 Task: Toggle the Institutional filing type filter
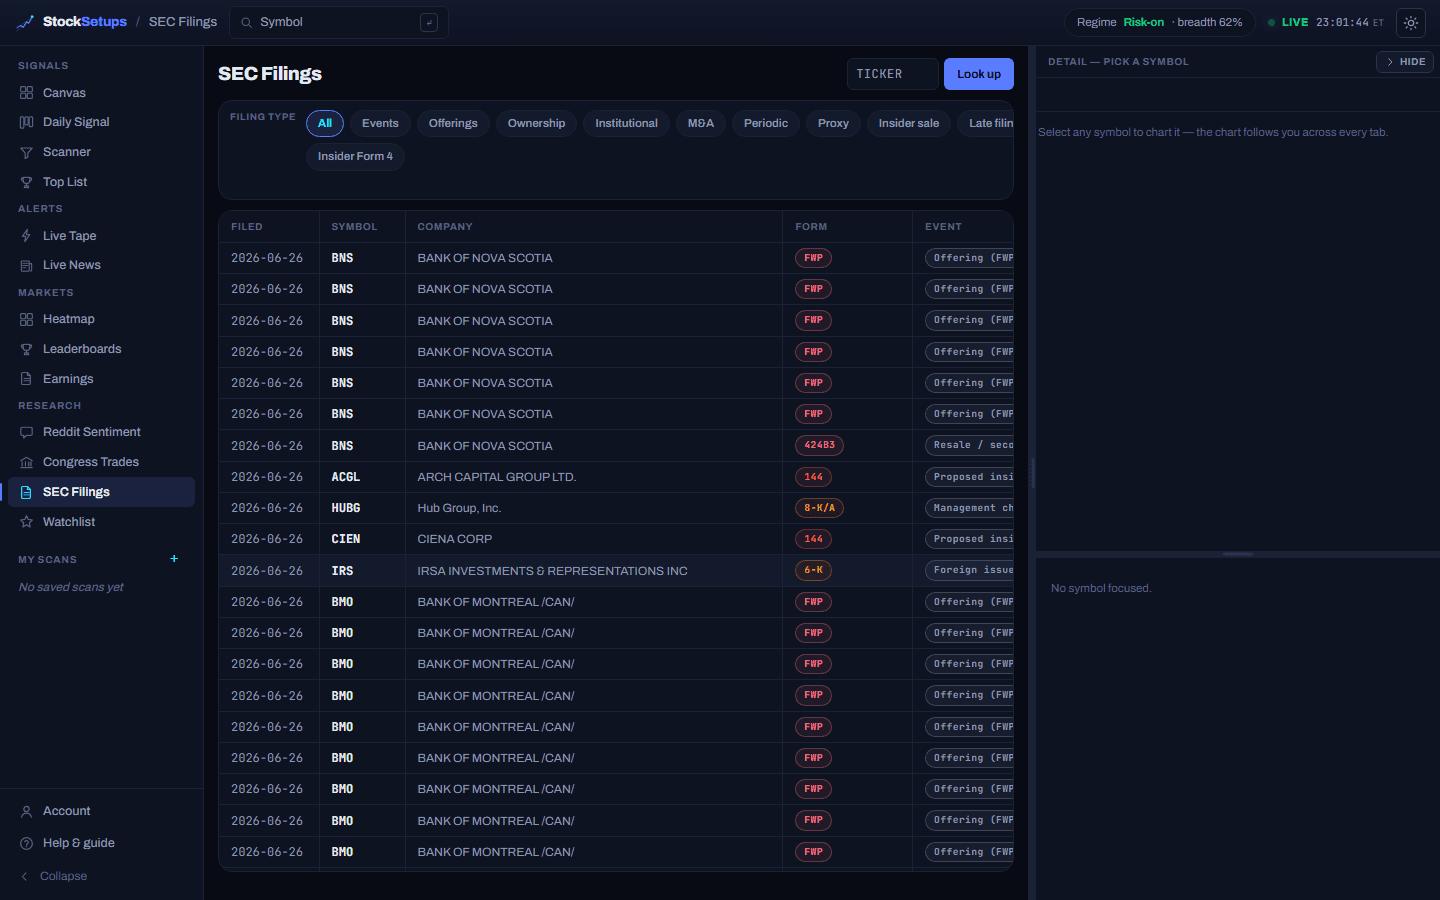coord(626,123)
